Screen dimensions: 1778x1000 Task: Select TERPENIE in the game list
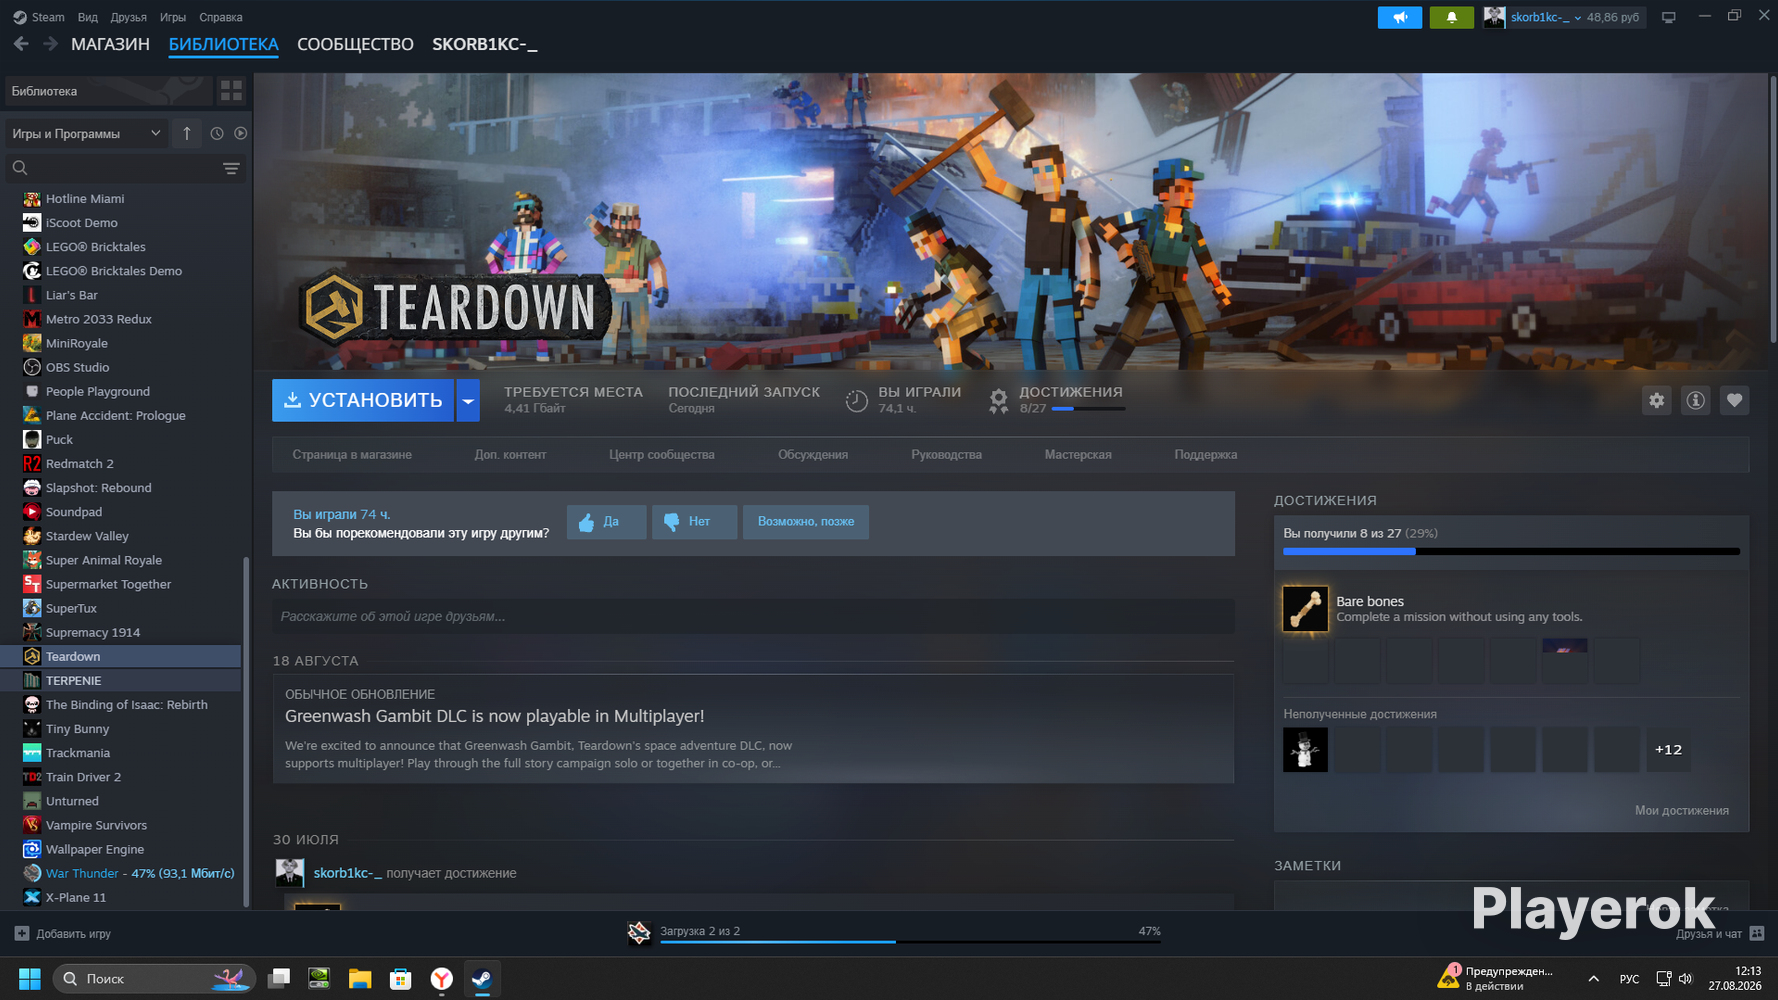click(x=121, y=681)
